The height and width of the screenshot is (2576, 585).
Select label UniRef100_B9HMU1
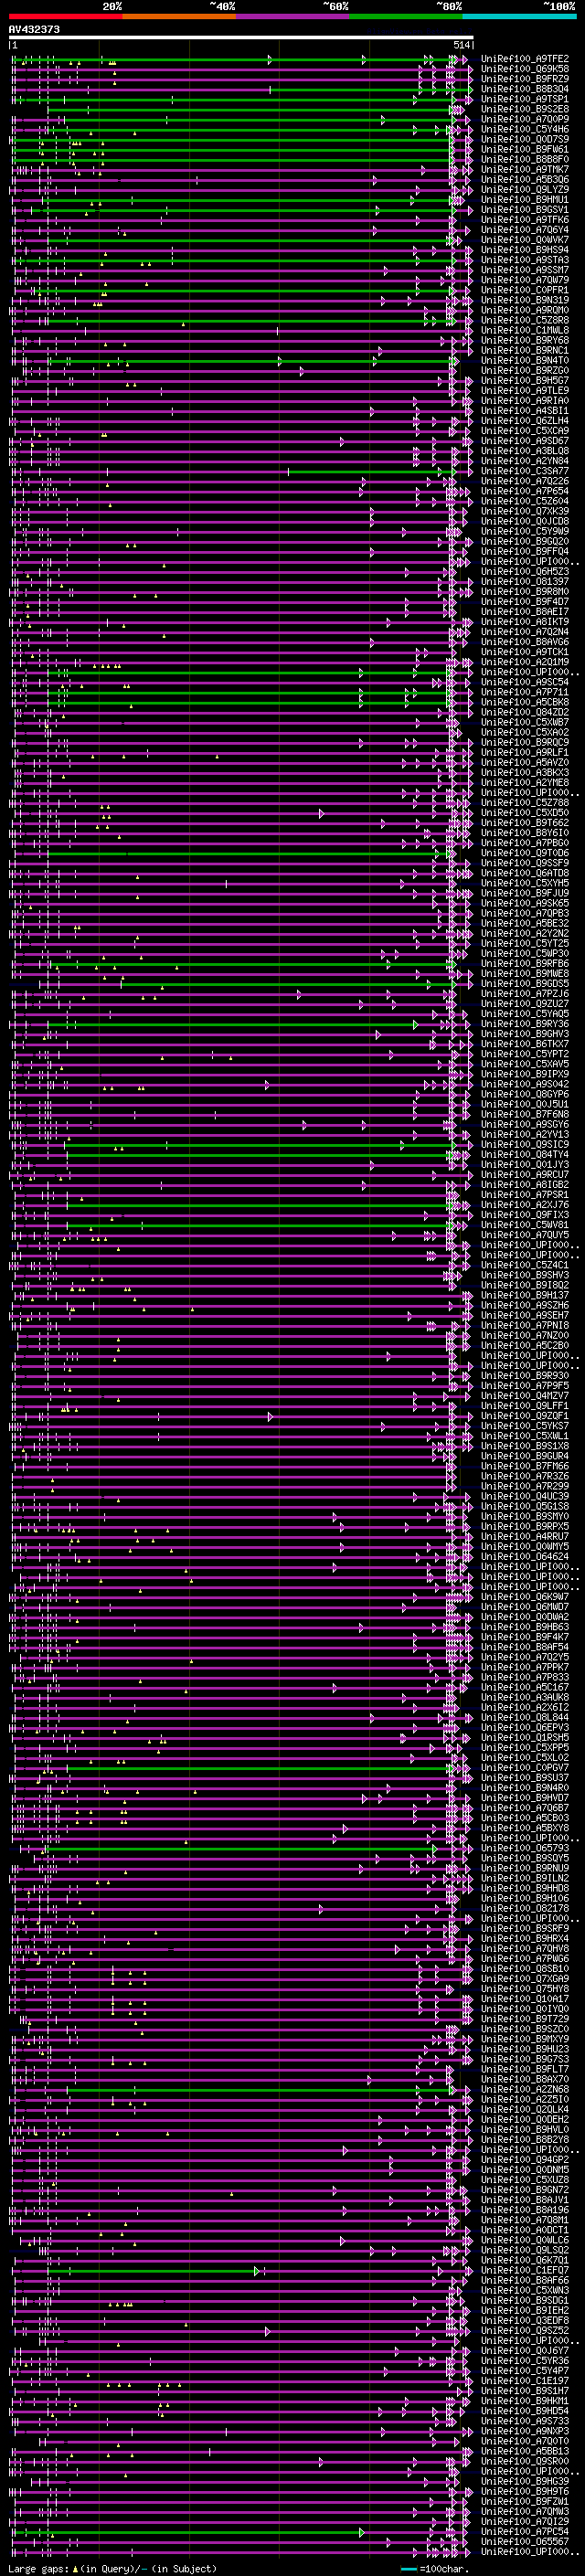[x=525, y=200]
